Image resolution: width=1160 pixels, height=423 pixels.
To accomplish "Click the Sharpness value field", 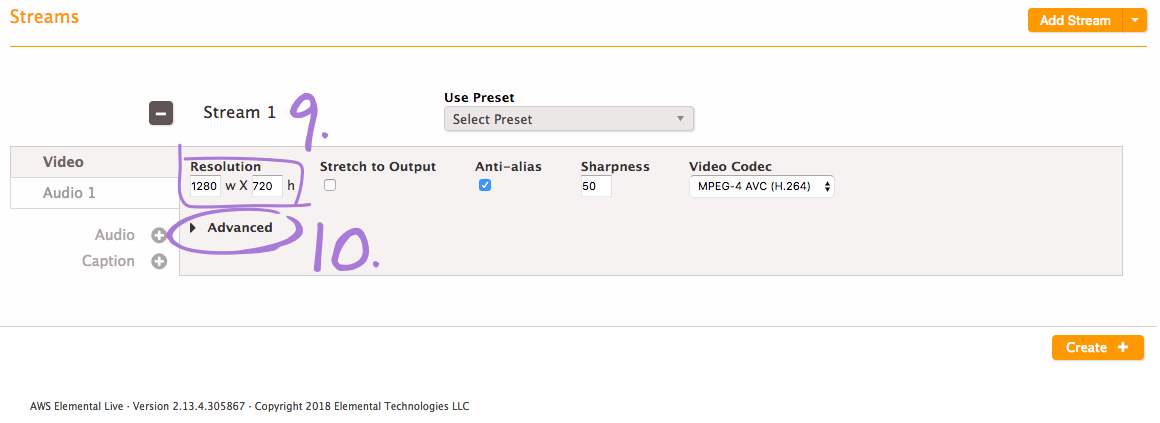I will click(x=596, y=186).
